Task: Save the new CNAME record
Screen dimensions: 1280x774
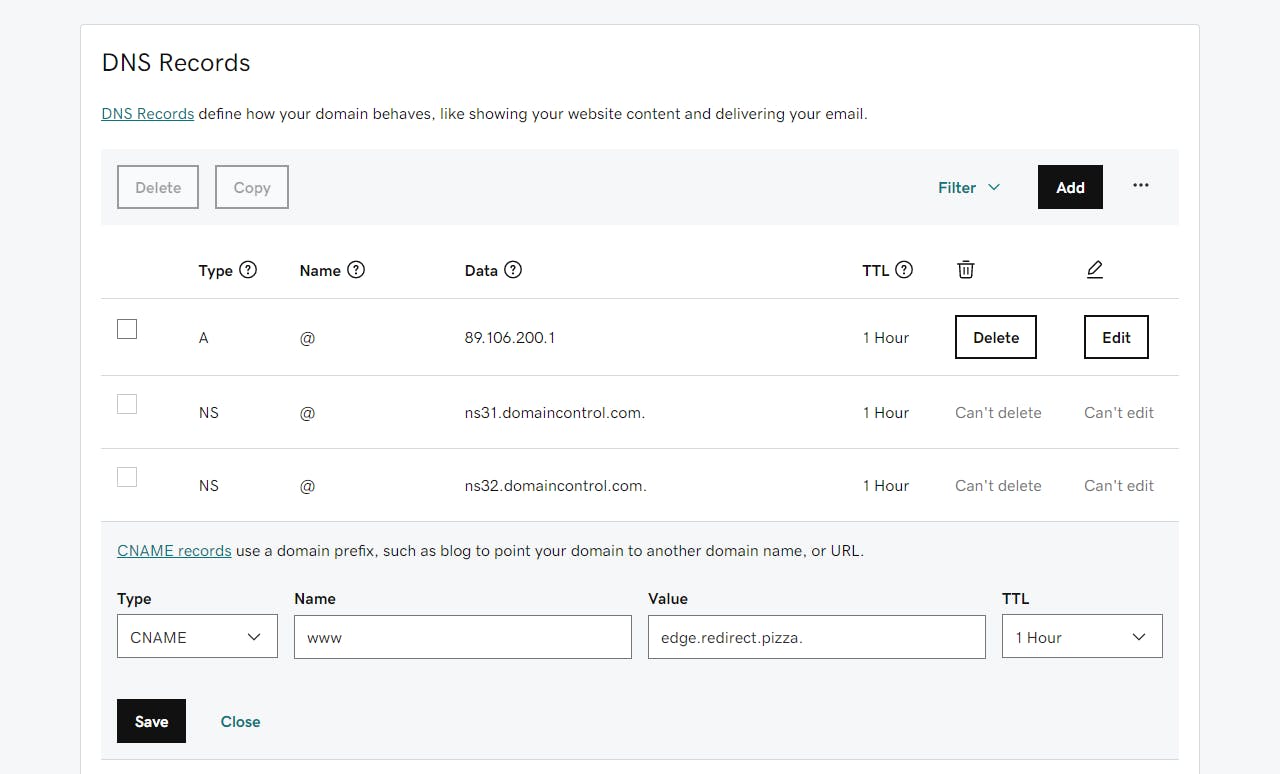Action: [x=151, y=721]
